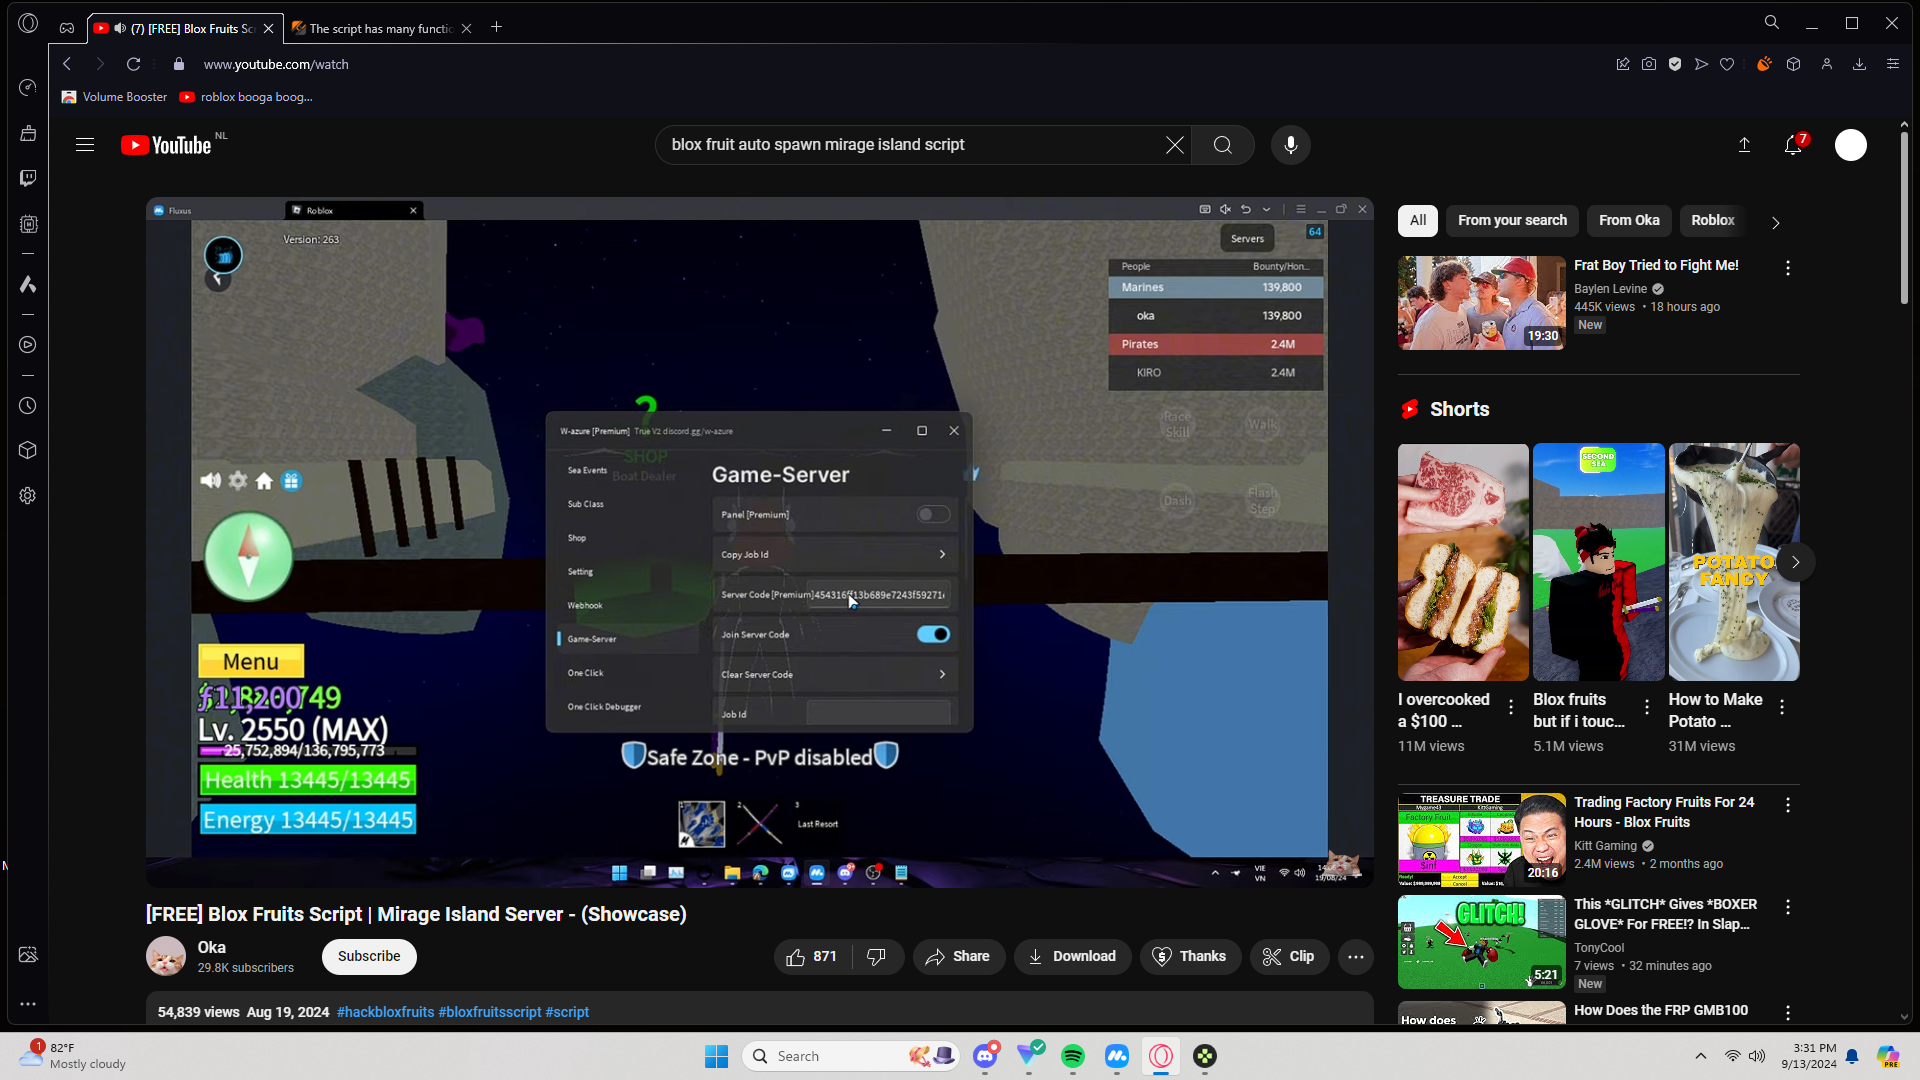
Task: Open the Player panel in the sidebar
Action: tap(28, 345)
